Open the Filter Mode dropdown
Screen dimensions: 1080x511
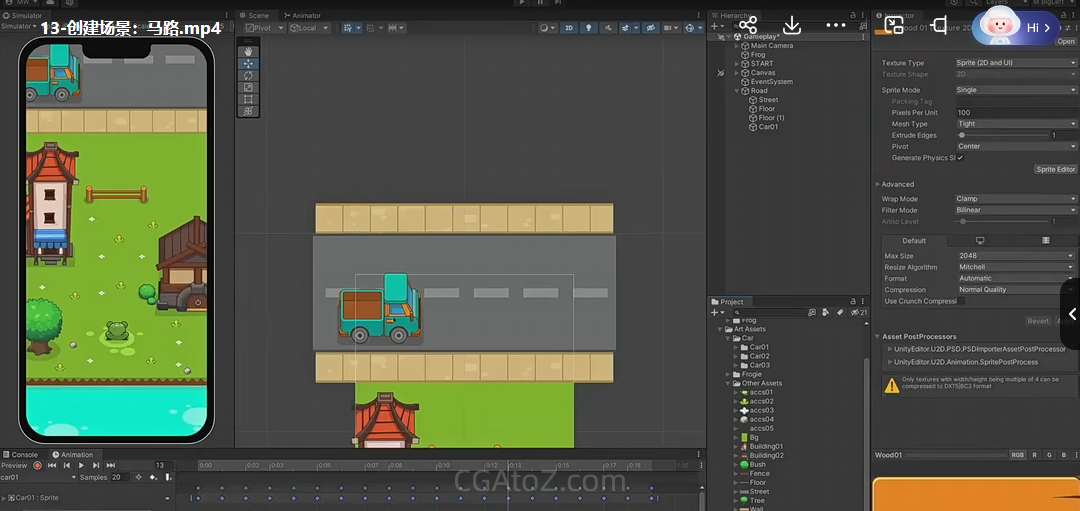pos(1014,210)
